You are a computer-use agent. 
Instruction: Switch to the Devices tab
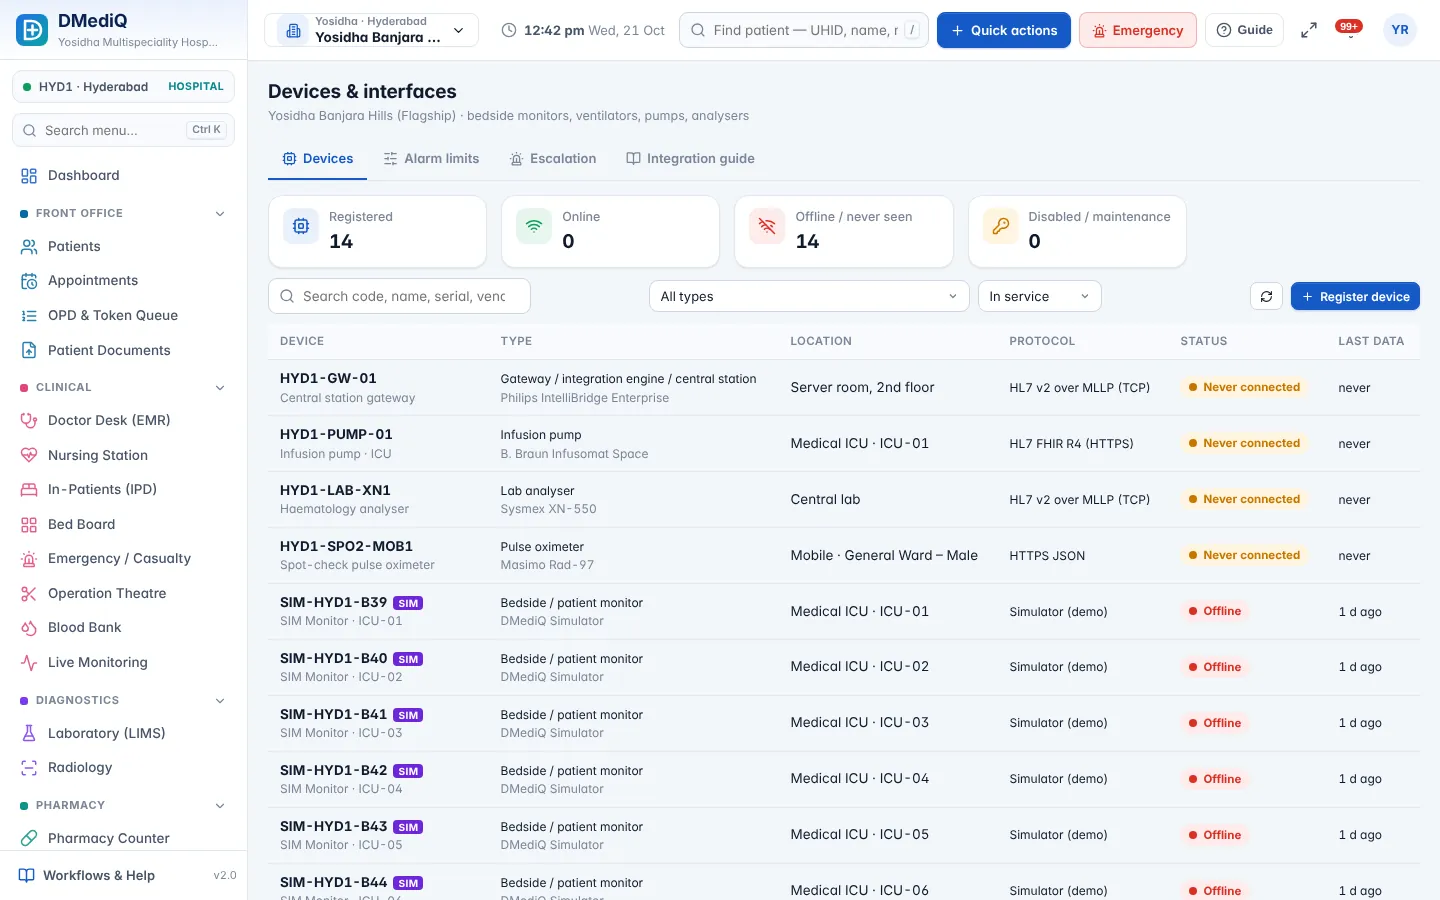coord(317,158)
